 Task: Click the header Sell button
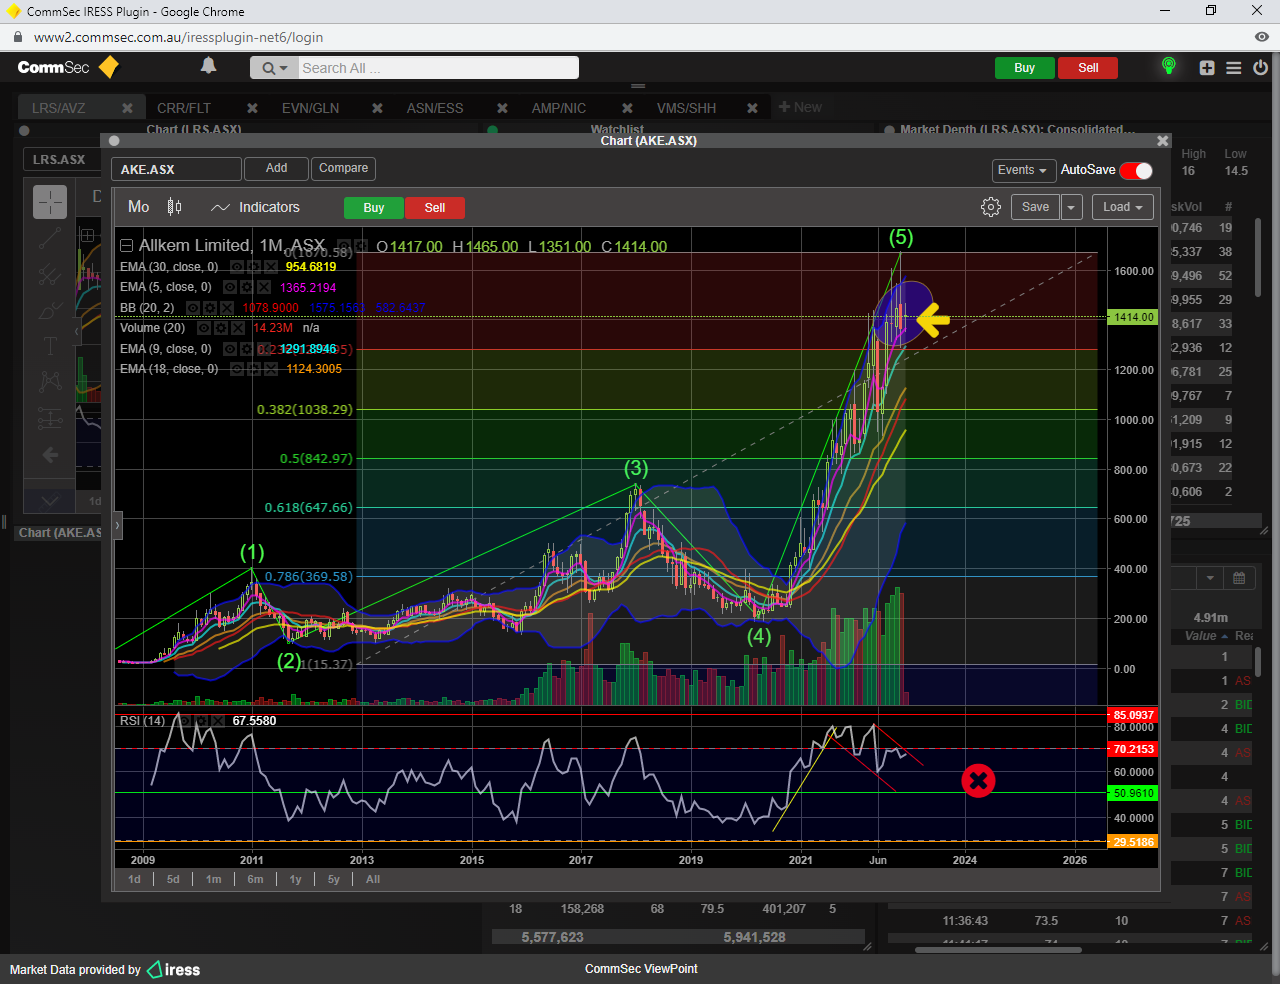click(1088, 68)
